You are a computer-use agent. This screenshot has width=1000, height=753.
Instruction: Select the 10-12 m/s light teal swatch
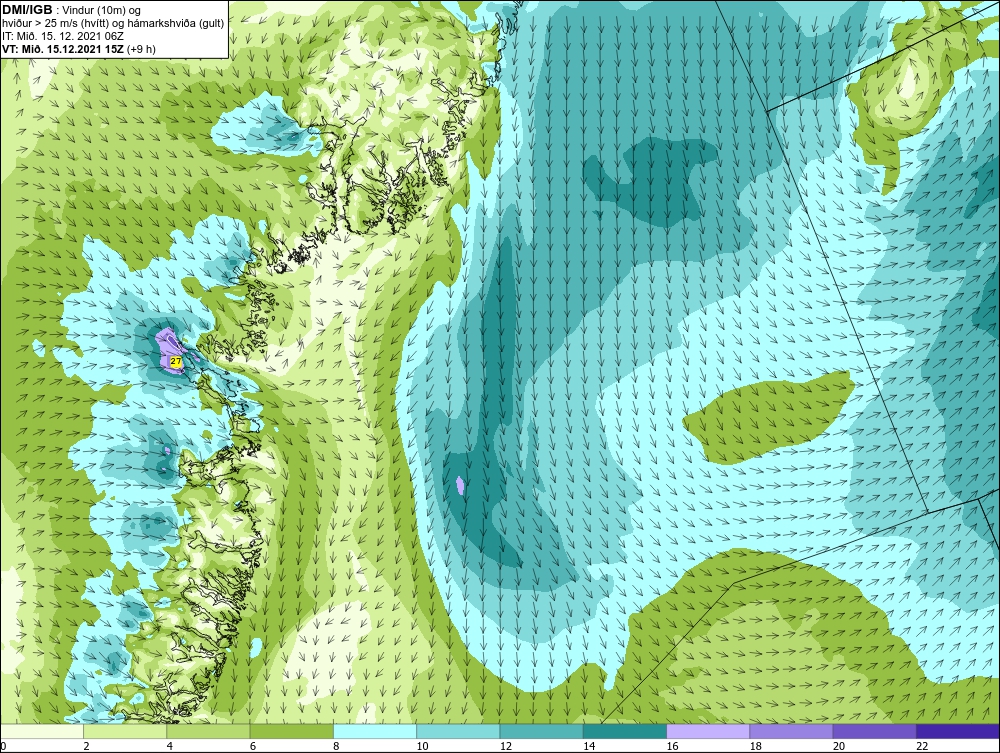458,731
